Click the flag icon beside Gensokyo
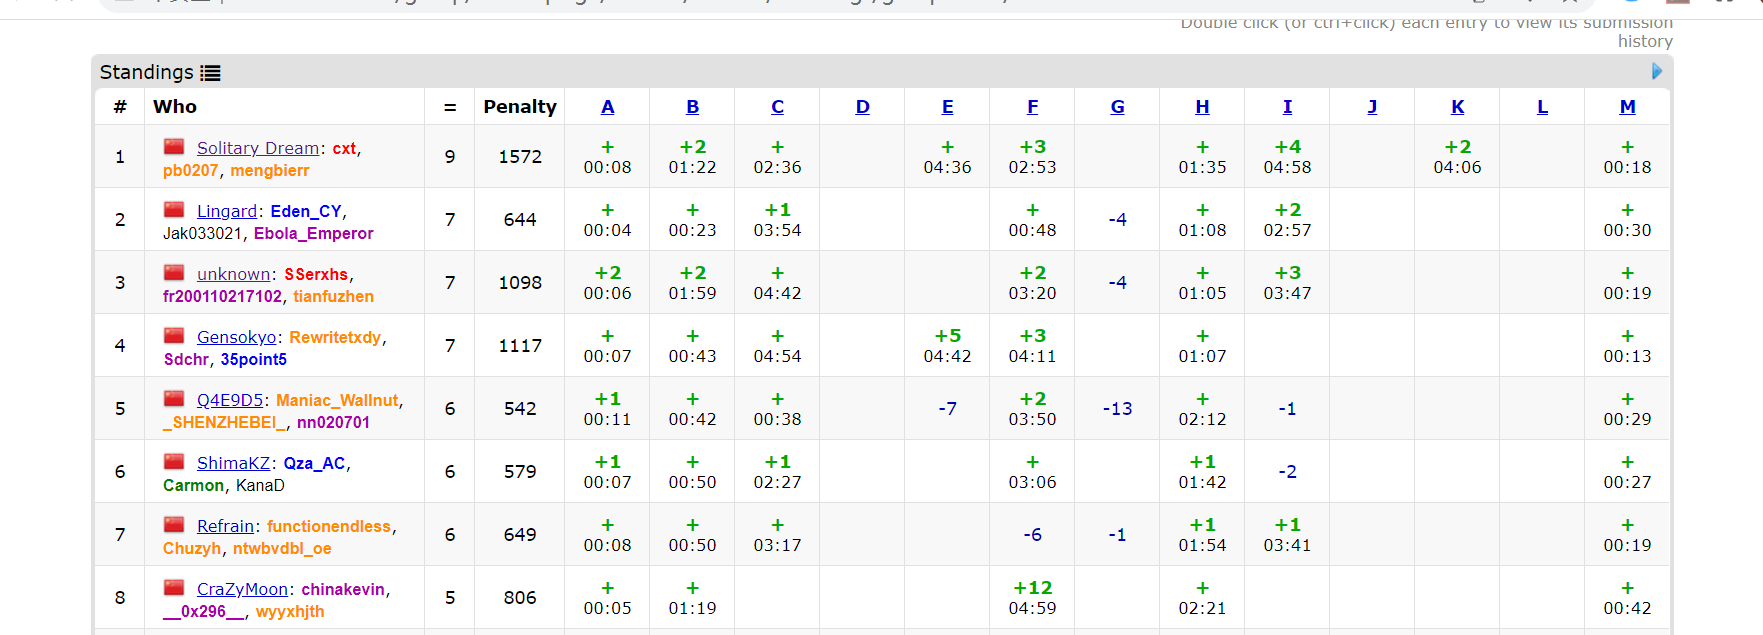The image size is (1763, 635). [x=174, y=336]
